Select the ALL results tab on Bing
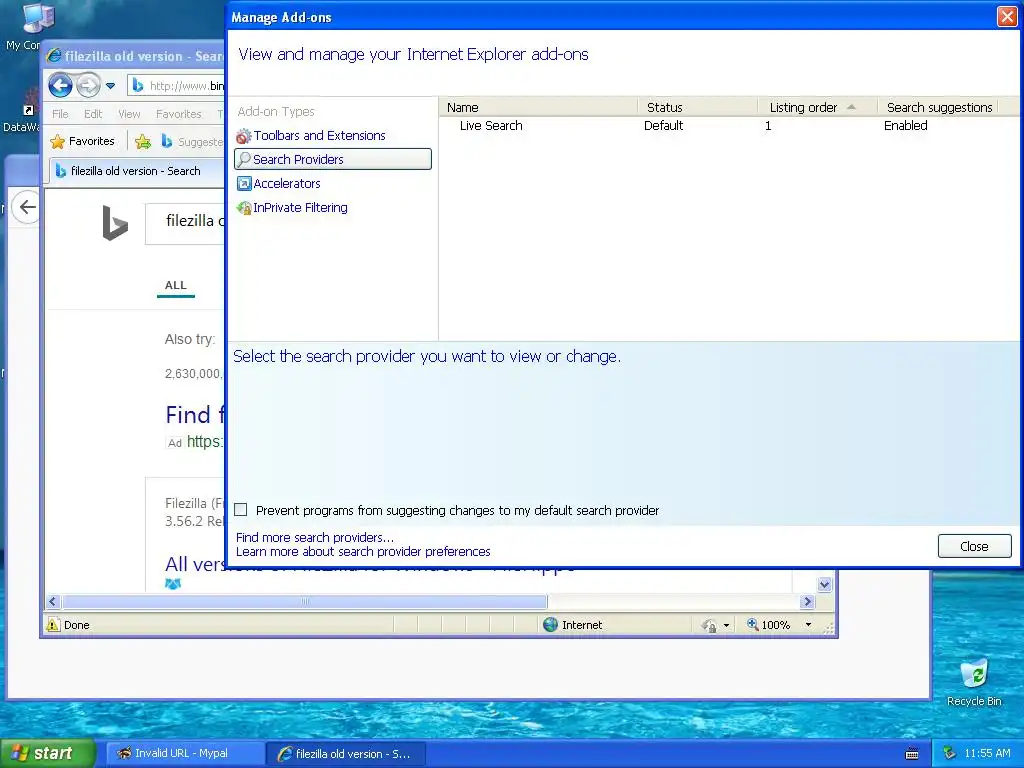Image resolution: width=1024 pixels, height=768 pixels. 176,285
